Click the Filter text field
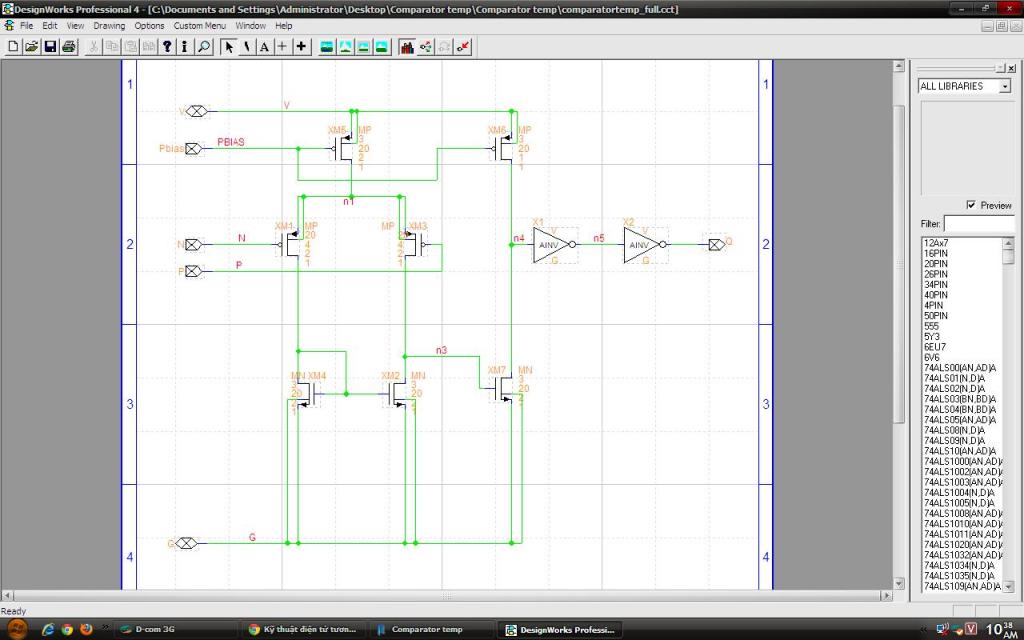This screenshot has width=1024, height=640. 978,223
